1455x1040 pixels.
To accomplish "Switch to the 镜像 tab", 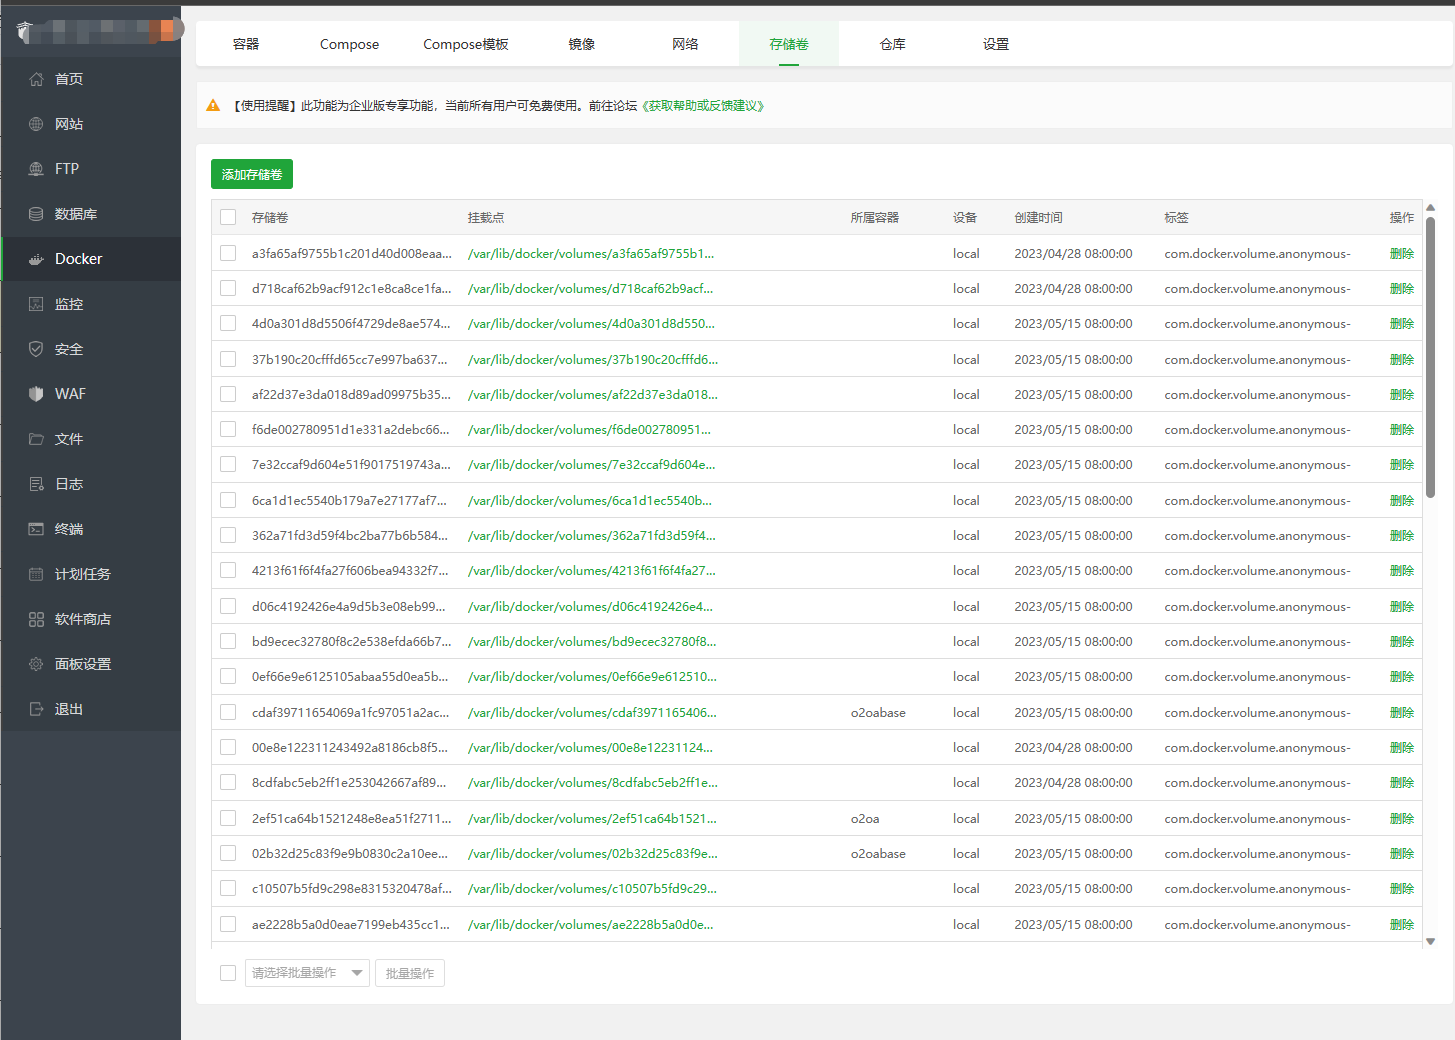I will [x=582, y=44].
